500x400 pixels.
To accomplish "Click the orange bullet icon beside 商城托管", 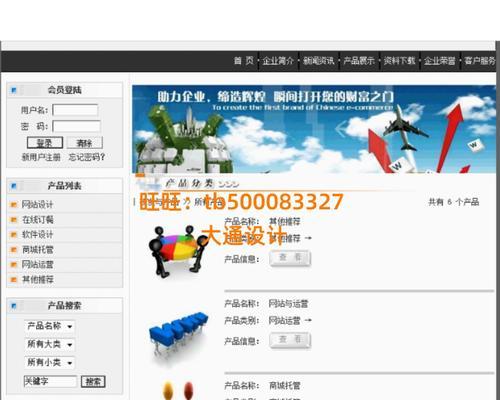I will pyautogui.click(x=14, y=250).
